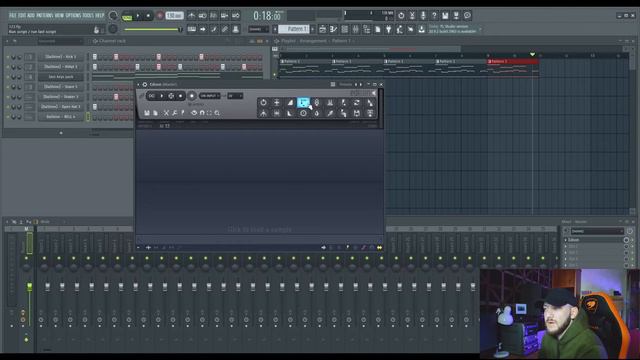This screenshot has width=640, height=360.
Task: Mute the Kick channel green light
Action: (x=8, y=57)
